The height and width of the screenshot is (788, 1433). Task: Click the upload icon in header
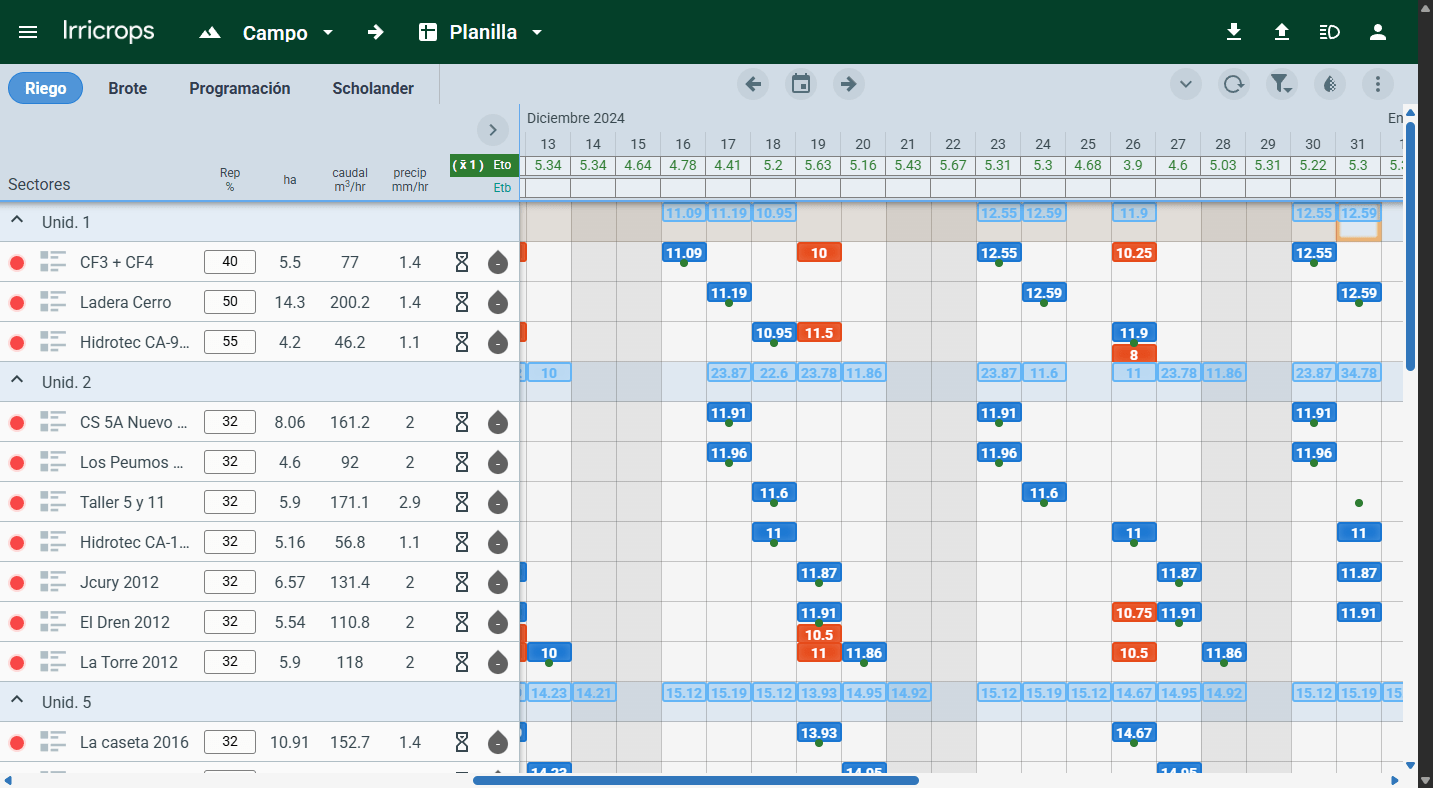[x=1282, y=32]
